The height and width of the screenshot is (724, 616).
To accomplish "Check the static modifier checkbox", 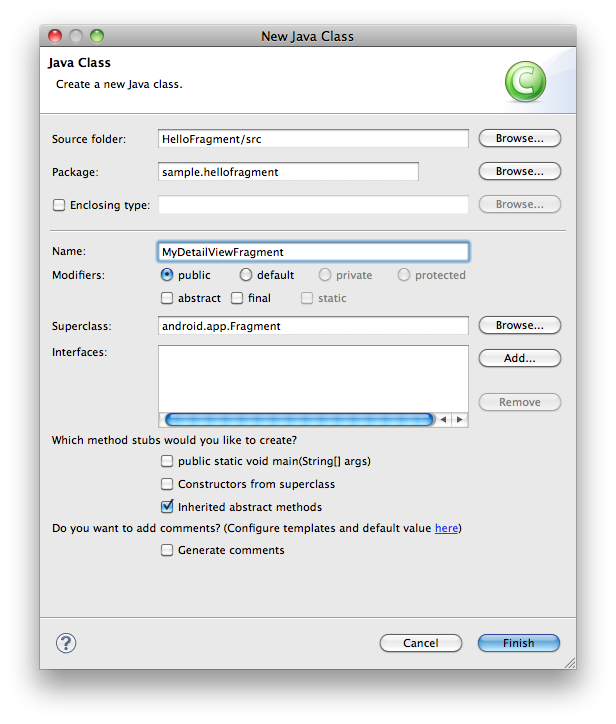I will 307,298.
